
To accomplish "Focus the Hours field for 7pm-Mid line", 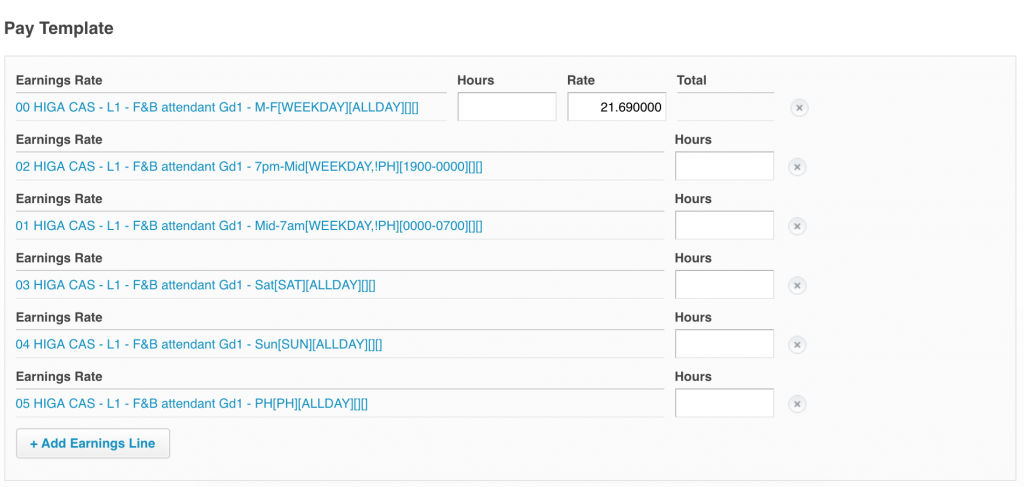I will pos(724,166).
